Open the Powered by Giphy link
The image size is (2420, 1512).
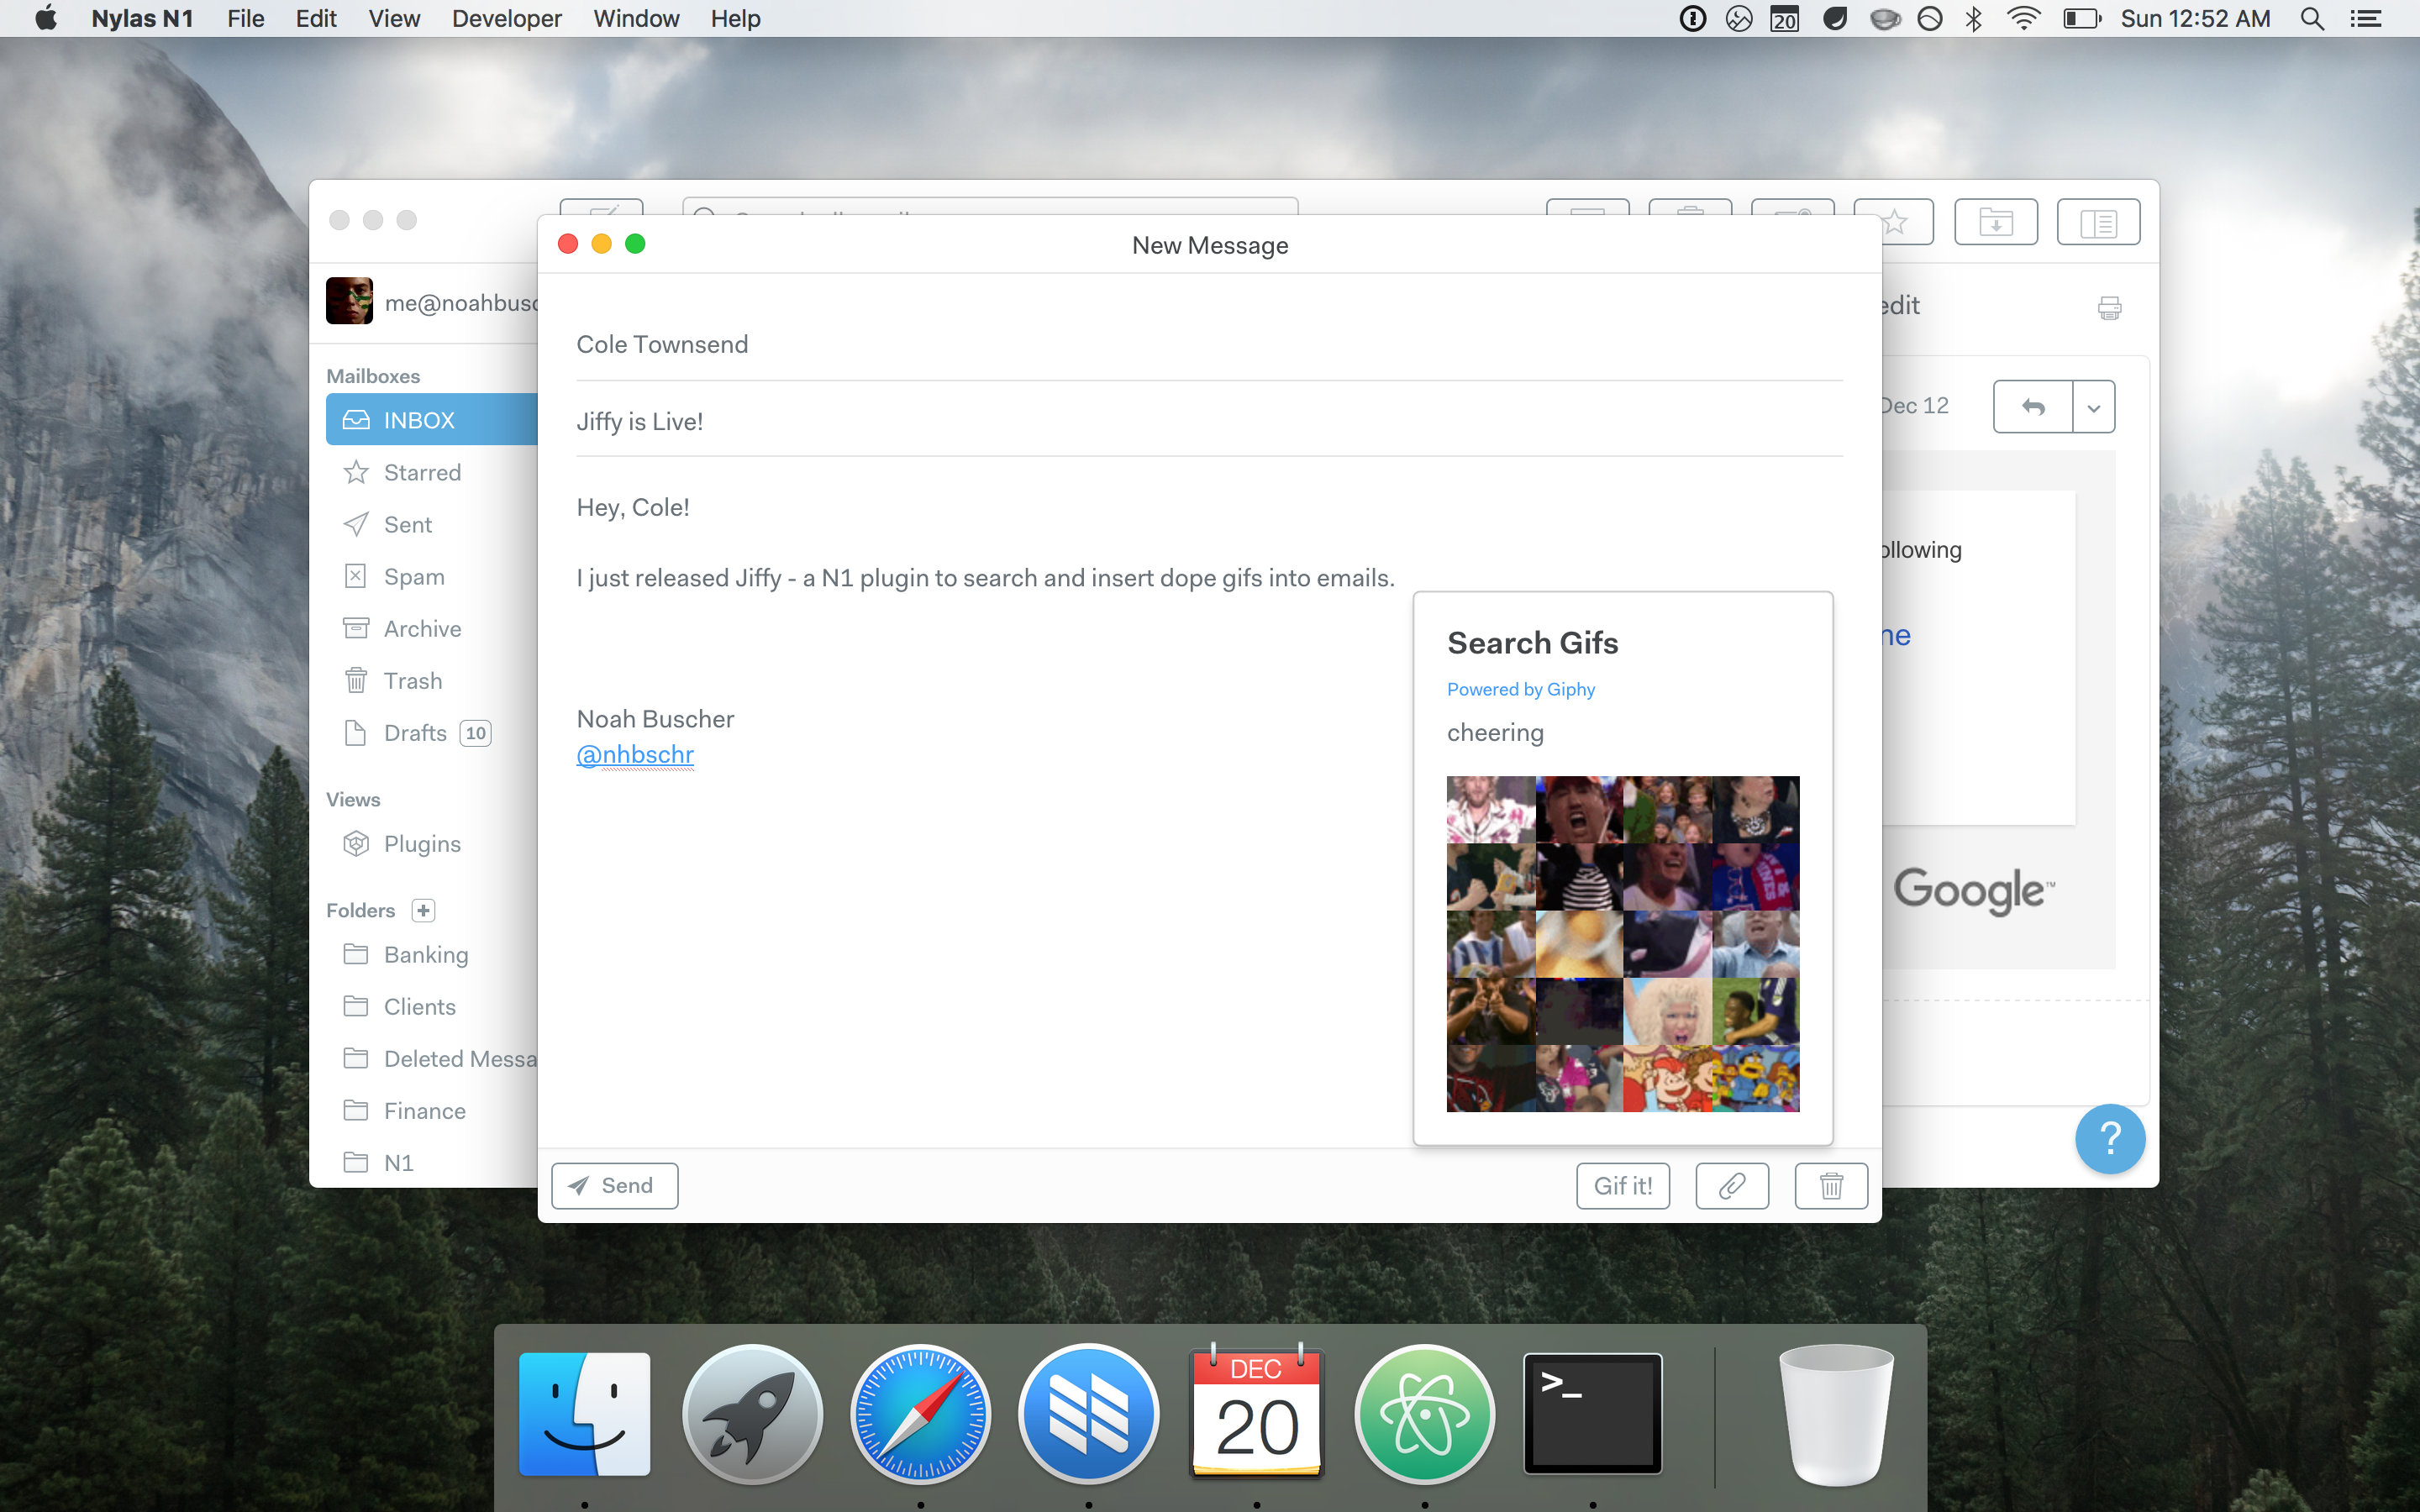point(1520,689)
